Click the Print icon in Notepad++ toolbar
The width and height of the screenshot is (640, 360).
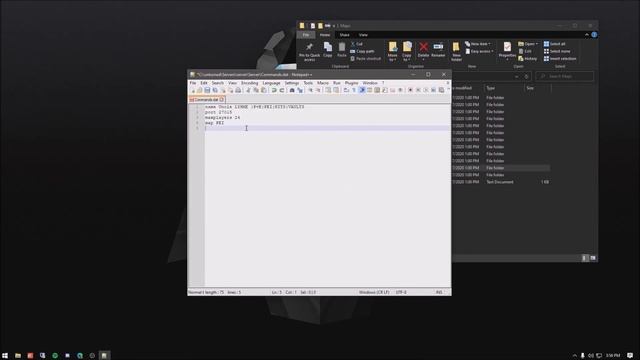coord(238,90)
